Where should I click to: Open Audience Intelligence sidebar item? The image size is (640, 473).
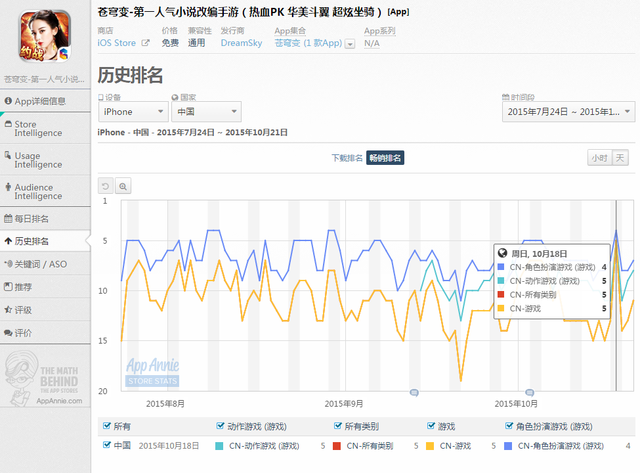click(45, 191)
